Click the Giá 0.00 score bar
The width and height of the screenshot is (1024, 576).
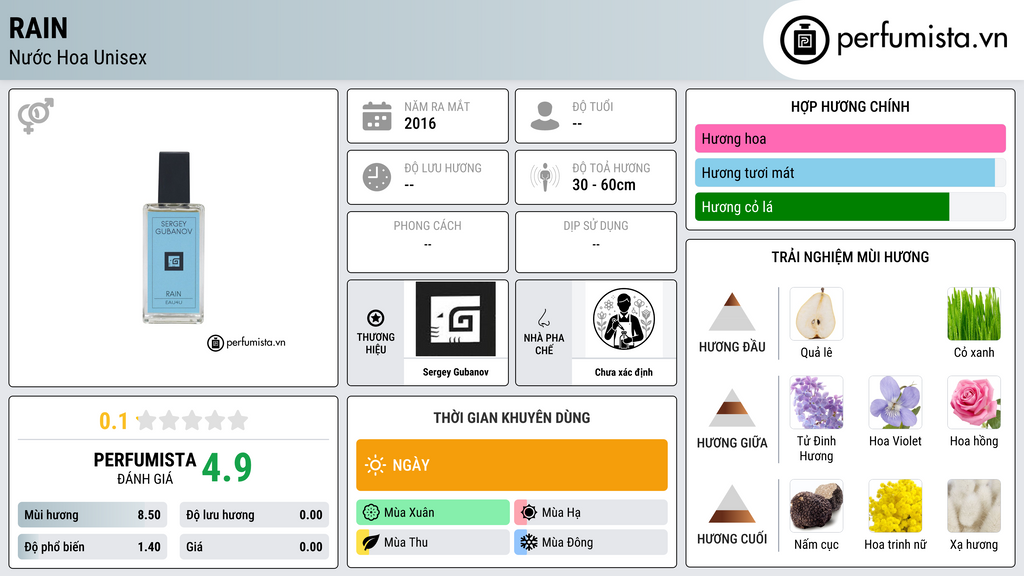tap(254, 547)
